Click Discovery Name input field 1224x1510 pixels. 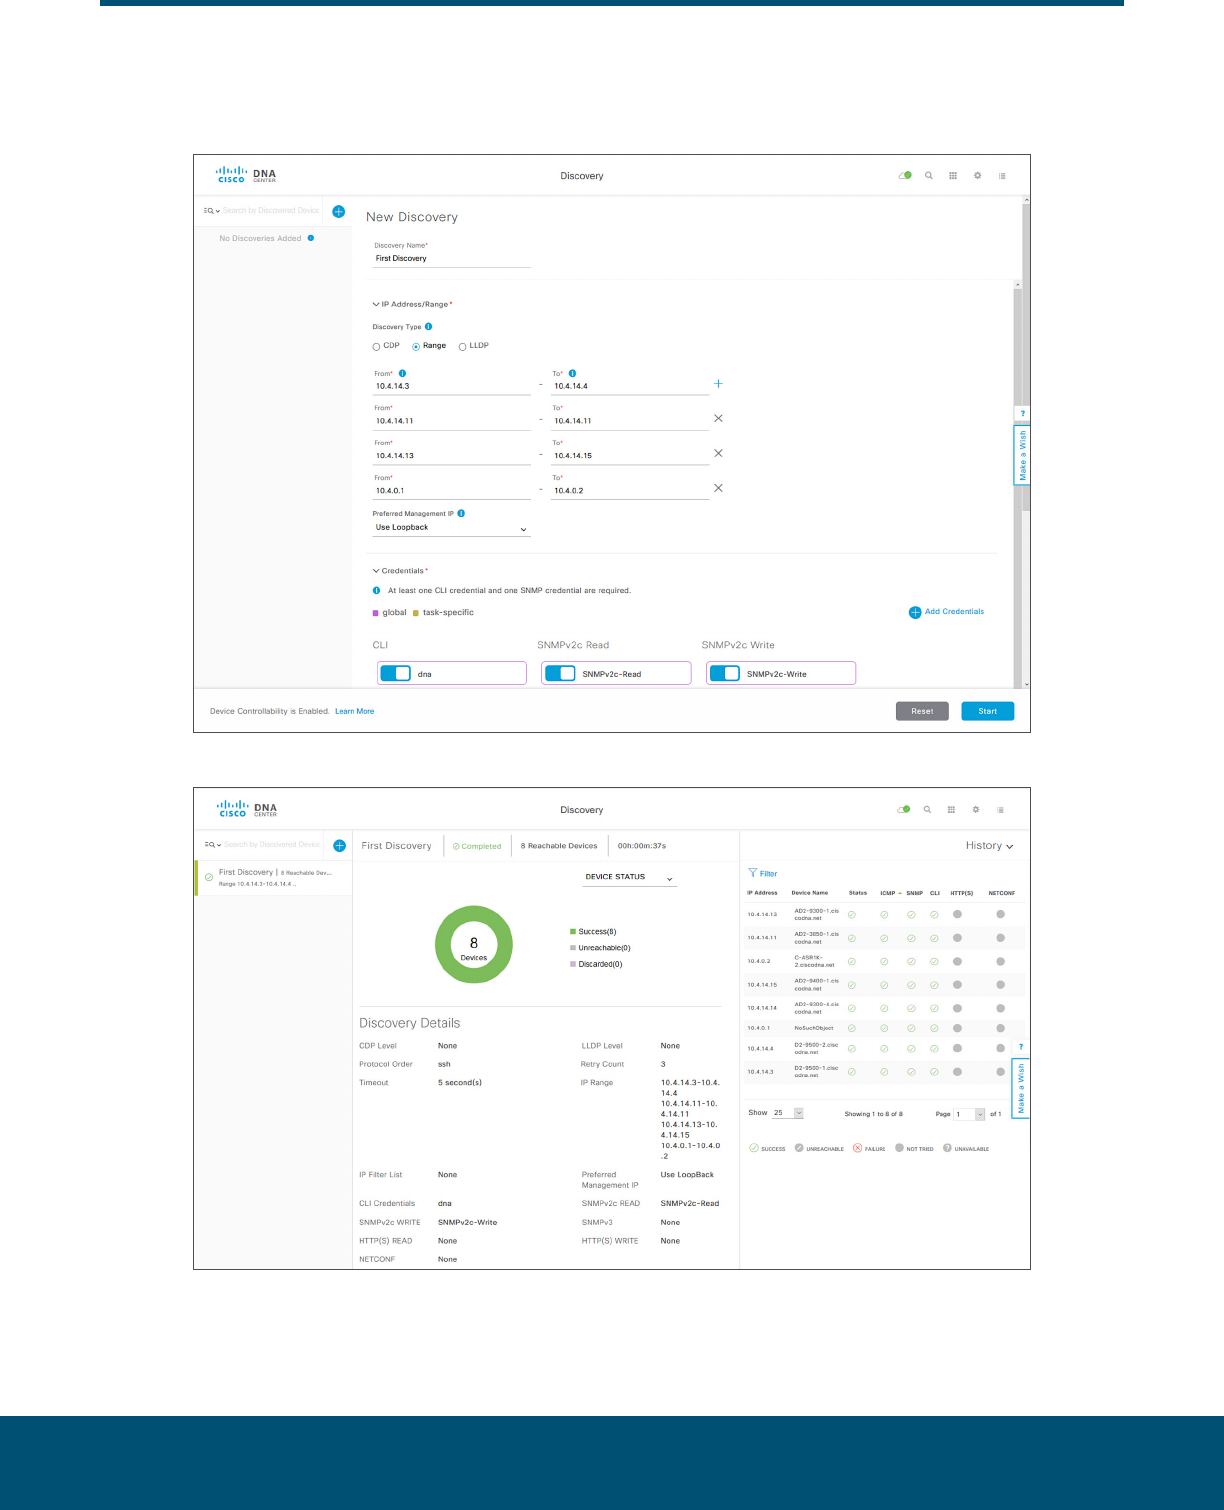coord(452,258)
